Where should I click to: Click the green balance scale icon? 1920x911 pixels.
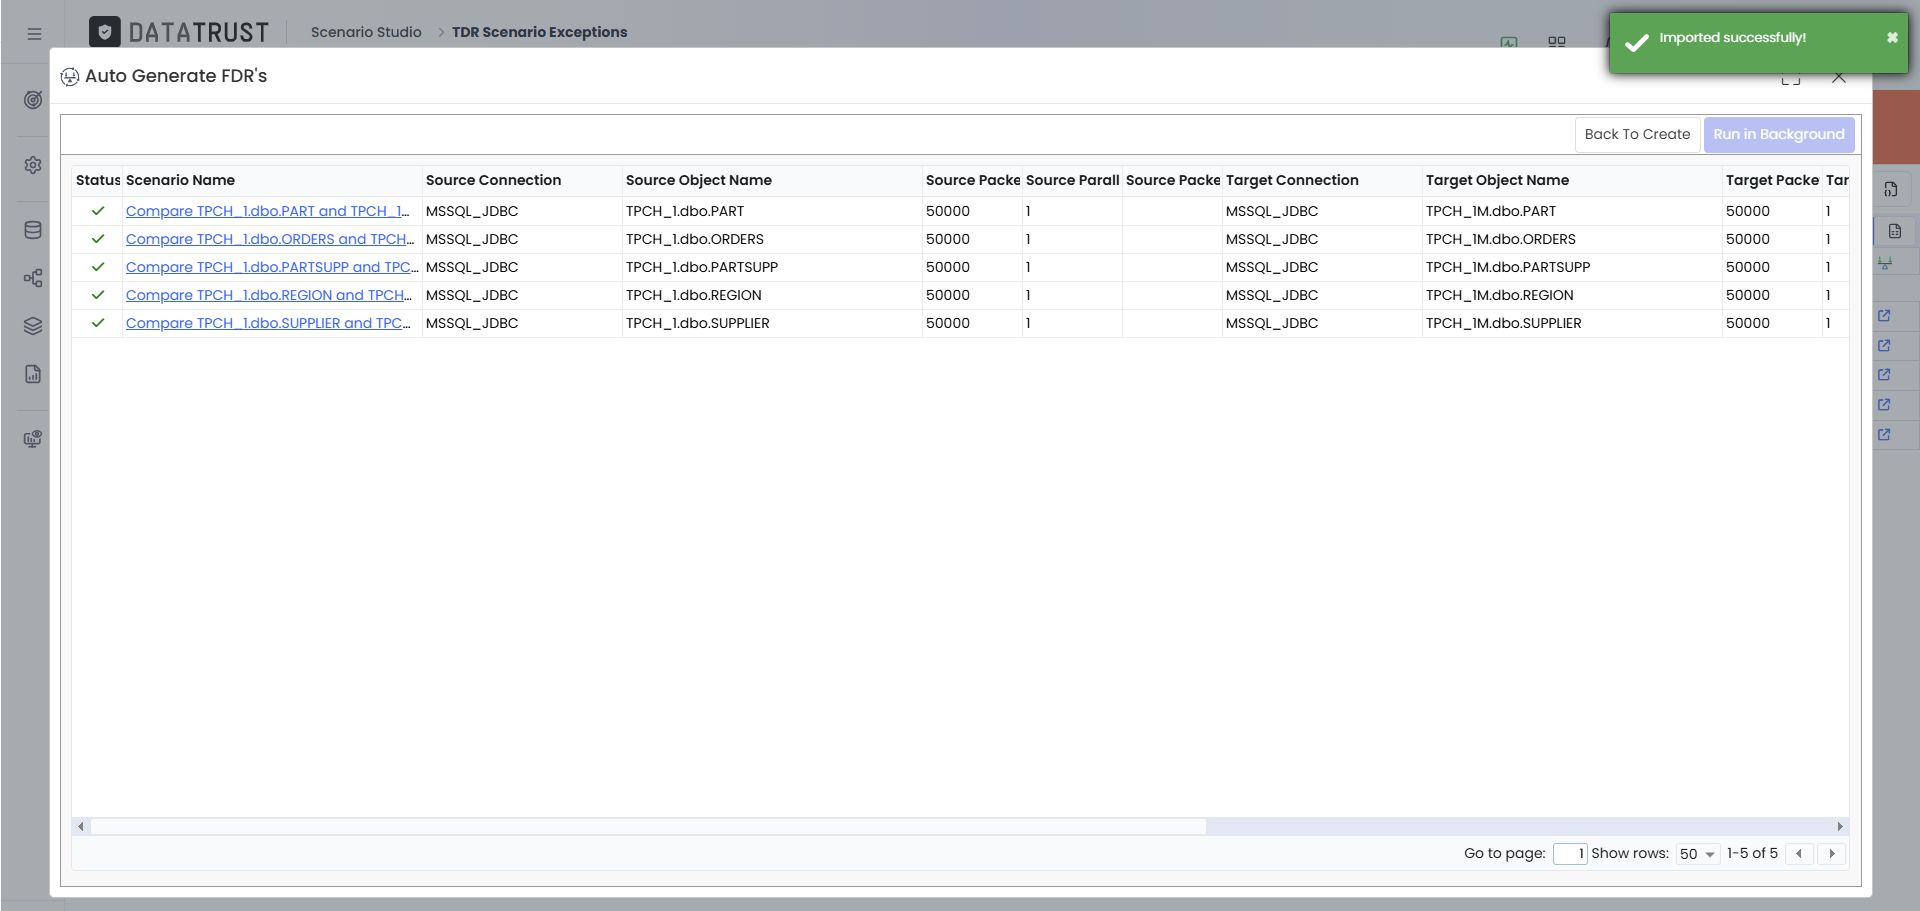coord(1885,264)
